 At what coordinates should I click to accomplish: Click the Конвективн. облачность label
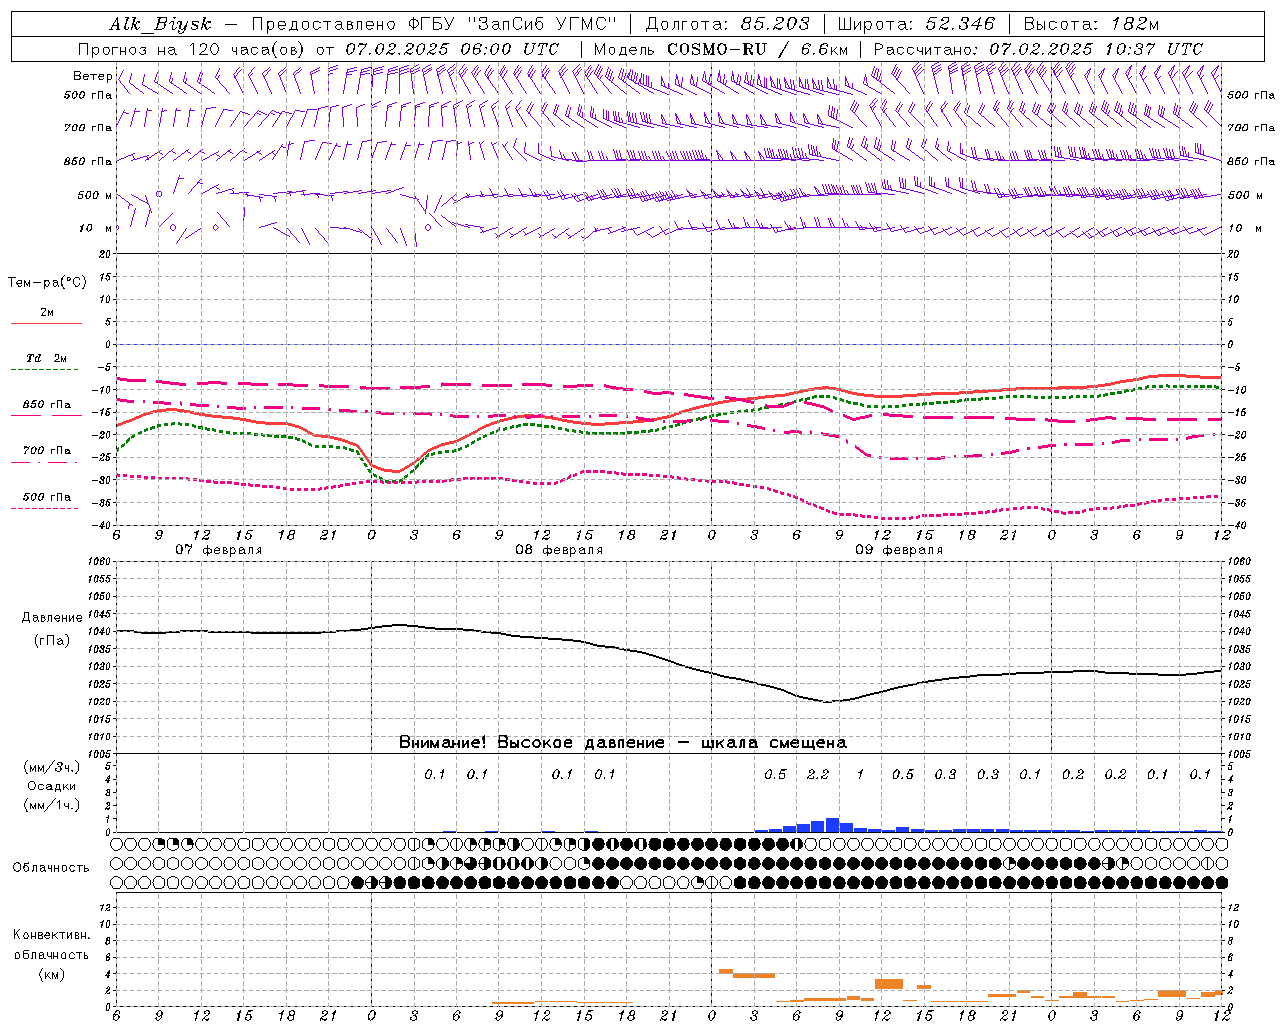tap(51, 954)
